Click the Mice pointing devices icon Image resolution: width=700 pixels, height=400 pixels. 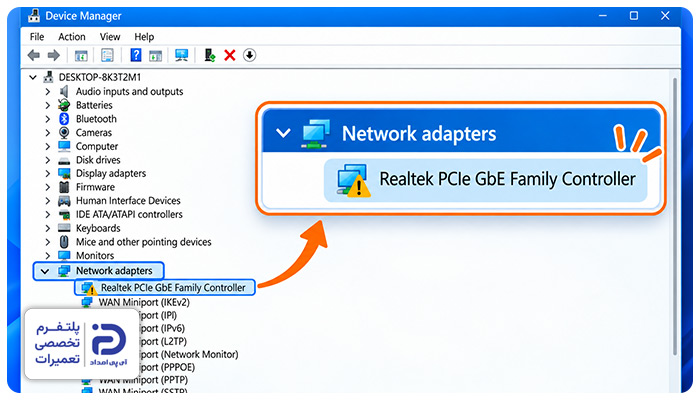64,242
